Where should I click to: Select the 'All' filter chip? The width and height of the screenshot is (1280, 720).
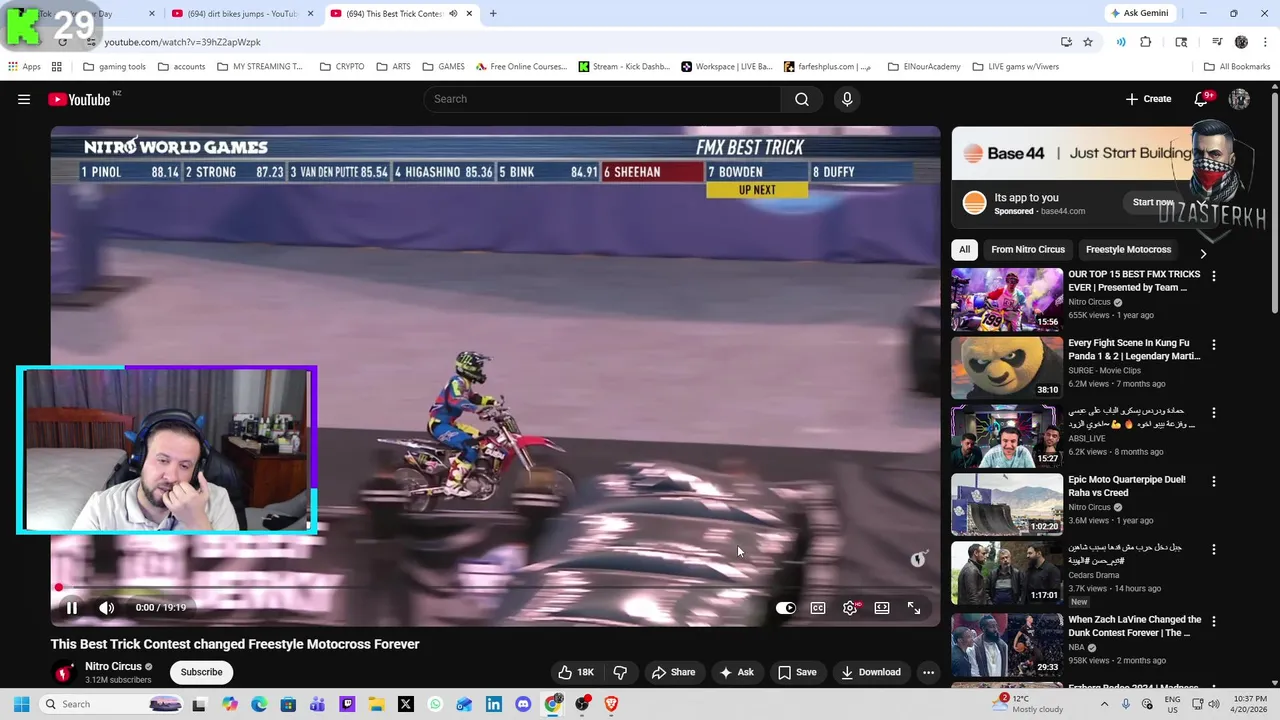pyautogui.click(x=964, y=249)
